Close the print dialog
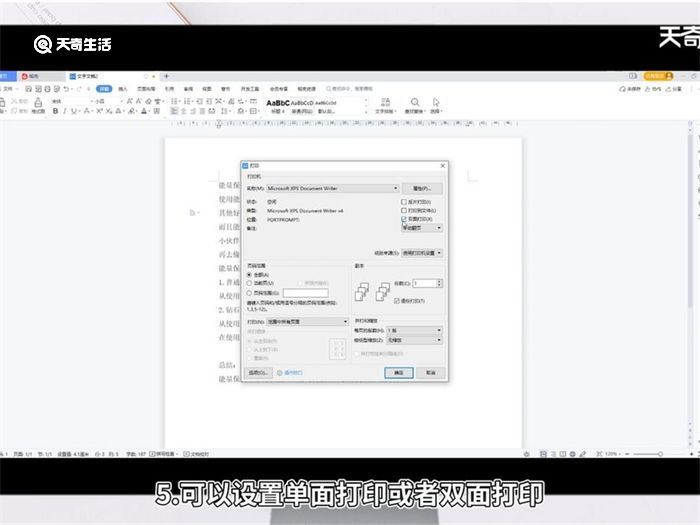 point(442,166)
